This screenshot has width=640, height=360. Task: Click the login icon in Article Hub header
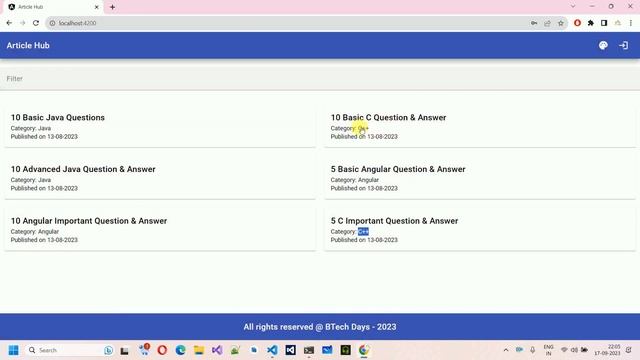pos(623,45)
